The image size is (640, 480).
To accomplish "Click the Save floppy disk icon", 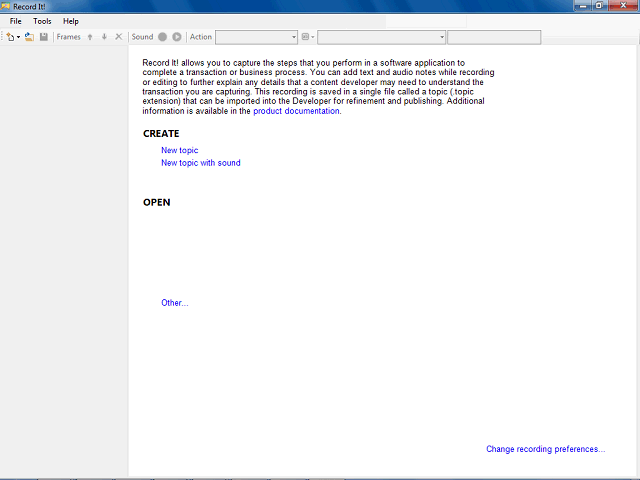I will (44, 37).
